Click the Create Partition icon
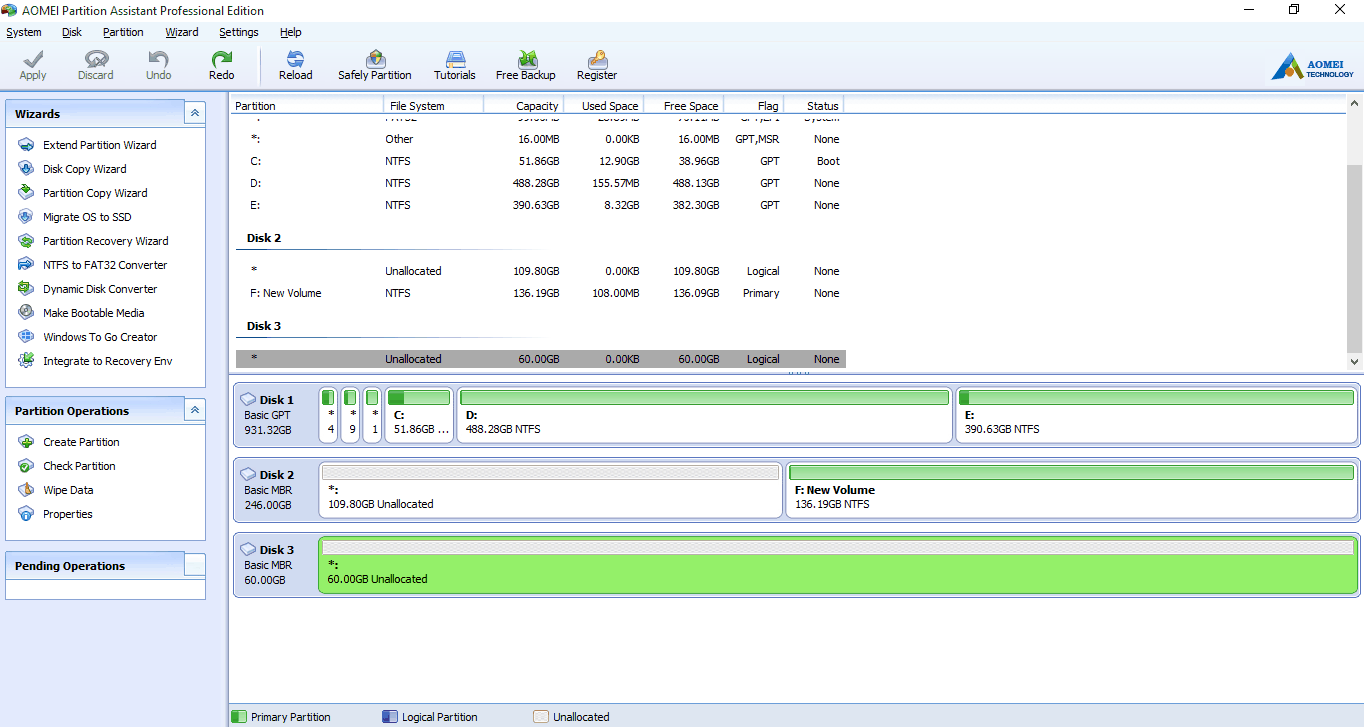1364x727 pixels. [26, 442]
